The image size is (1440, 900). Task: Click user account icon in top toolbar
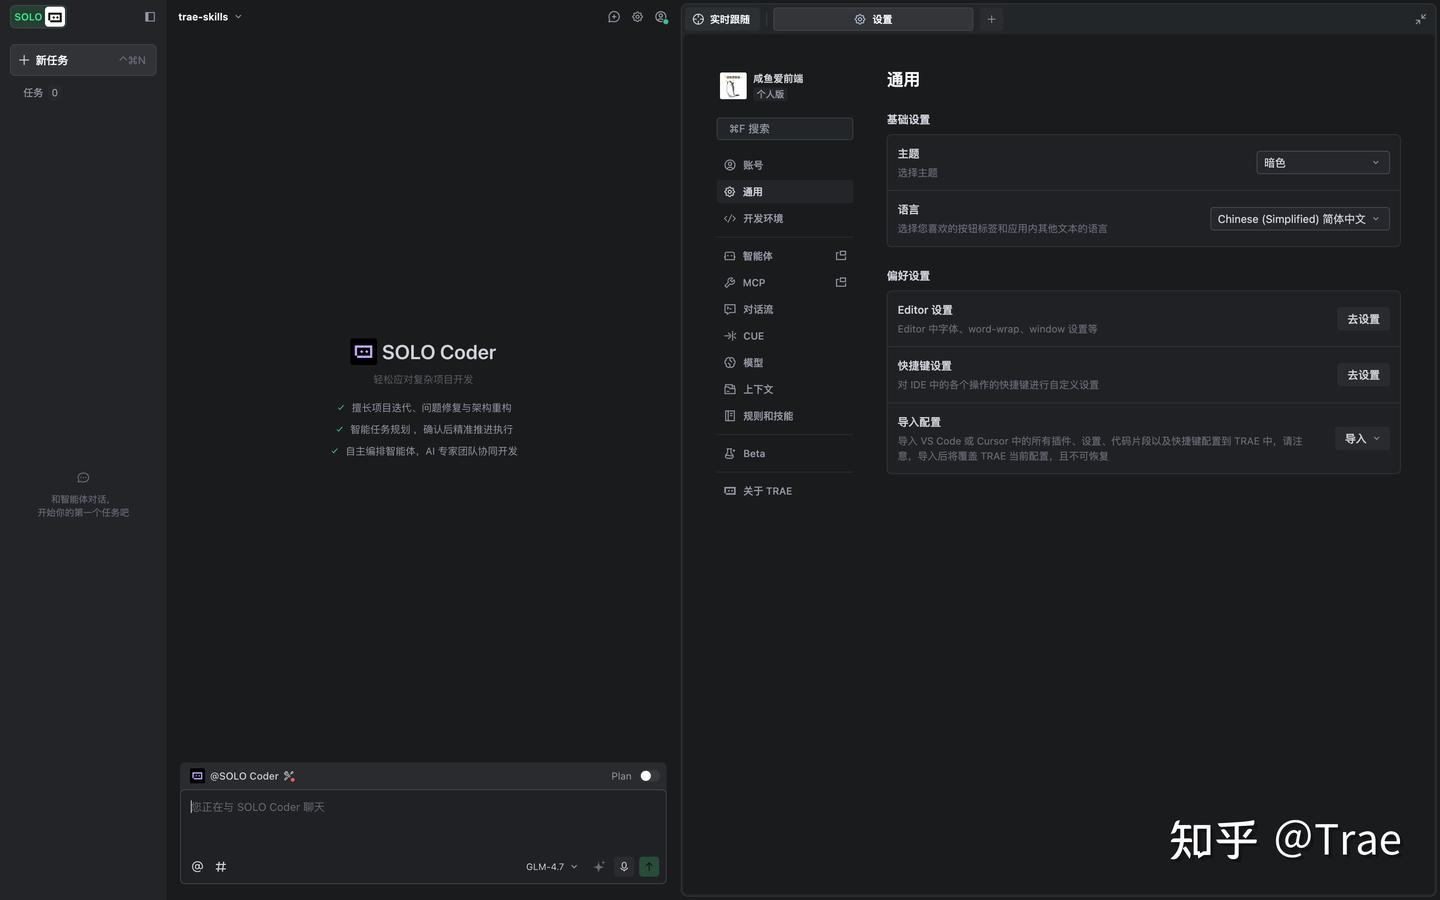(661, 17)
